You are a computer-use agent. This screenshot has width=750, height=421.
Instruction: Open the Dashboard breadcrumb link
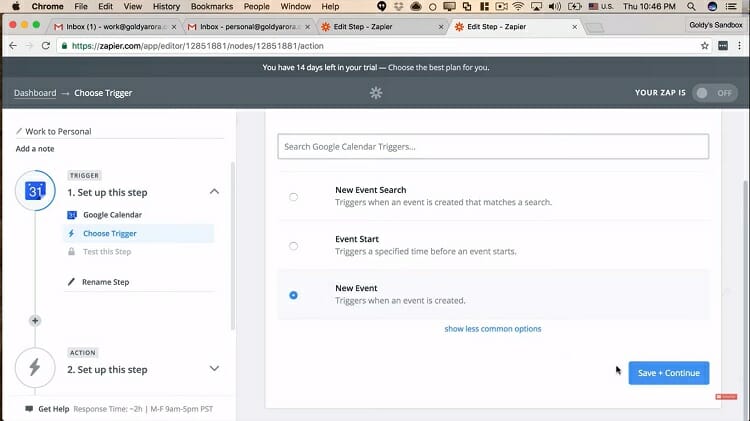(35, 93)
